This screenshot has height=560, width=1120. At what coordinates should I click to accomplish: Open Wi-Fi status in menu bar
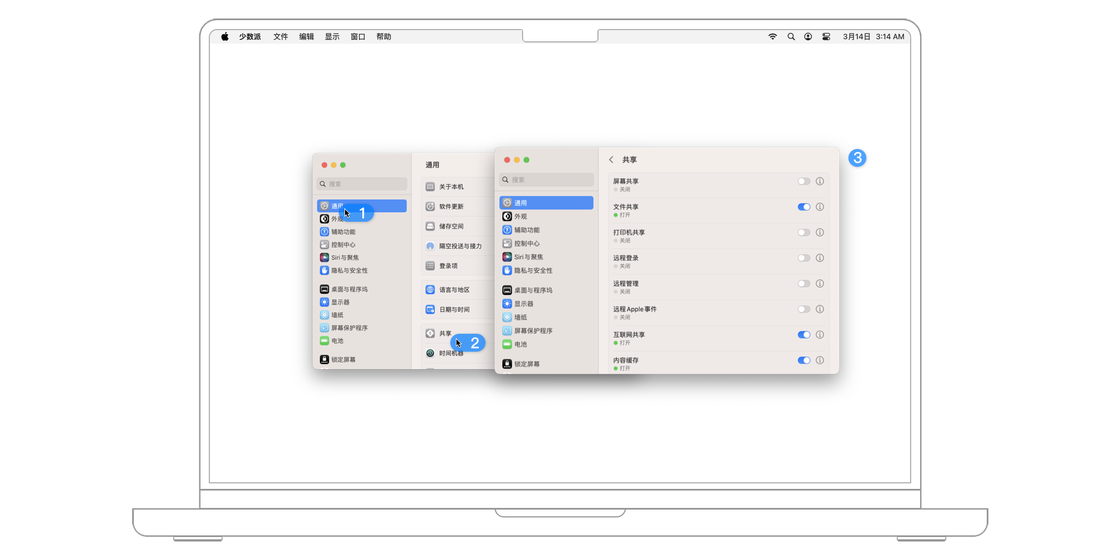[772, 36]
